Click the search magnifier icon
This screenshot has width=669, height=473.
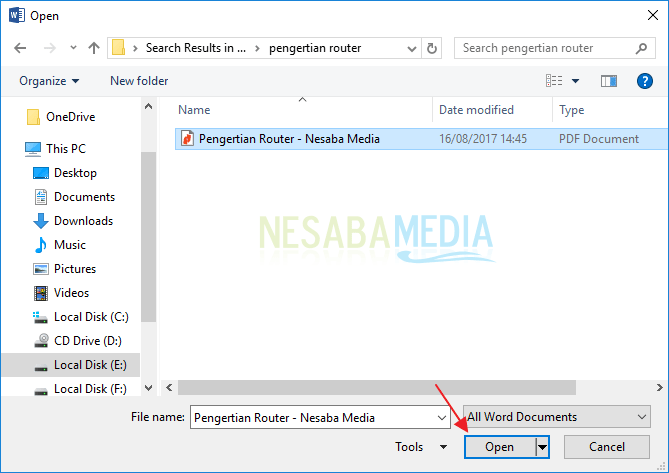coord(641,48)
